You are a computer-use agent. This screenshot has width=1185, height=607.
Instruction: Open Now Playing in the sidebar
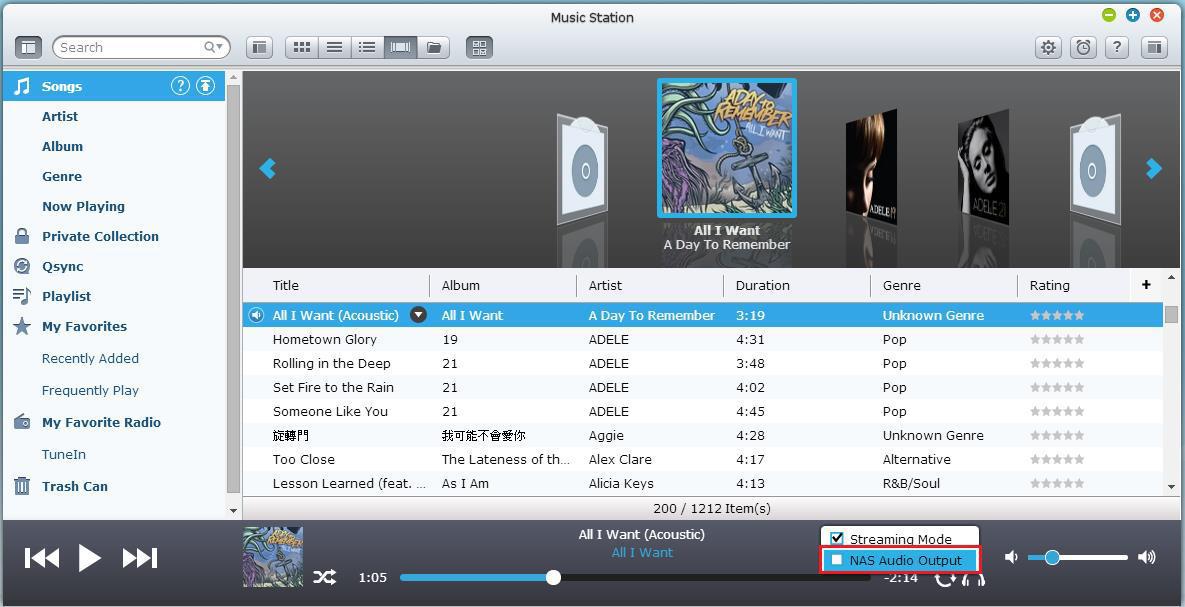click(83, 206)
